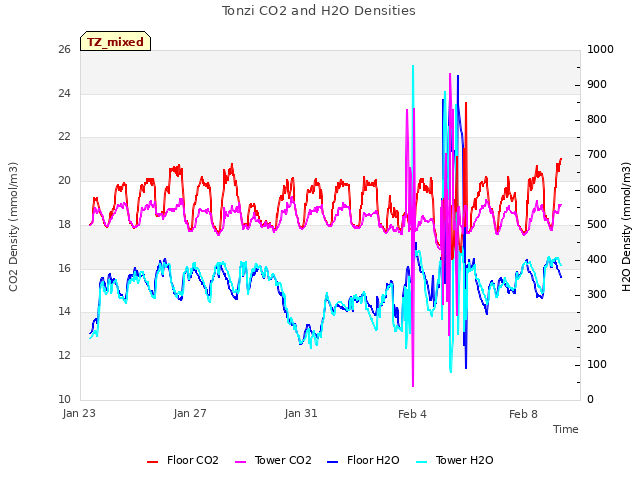This screenshot has width=640, height=480.
Task: Select the Tower H2O legend label
Action: coord(464,460)
